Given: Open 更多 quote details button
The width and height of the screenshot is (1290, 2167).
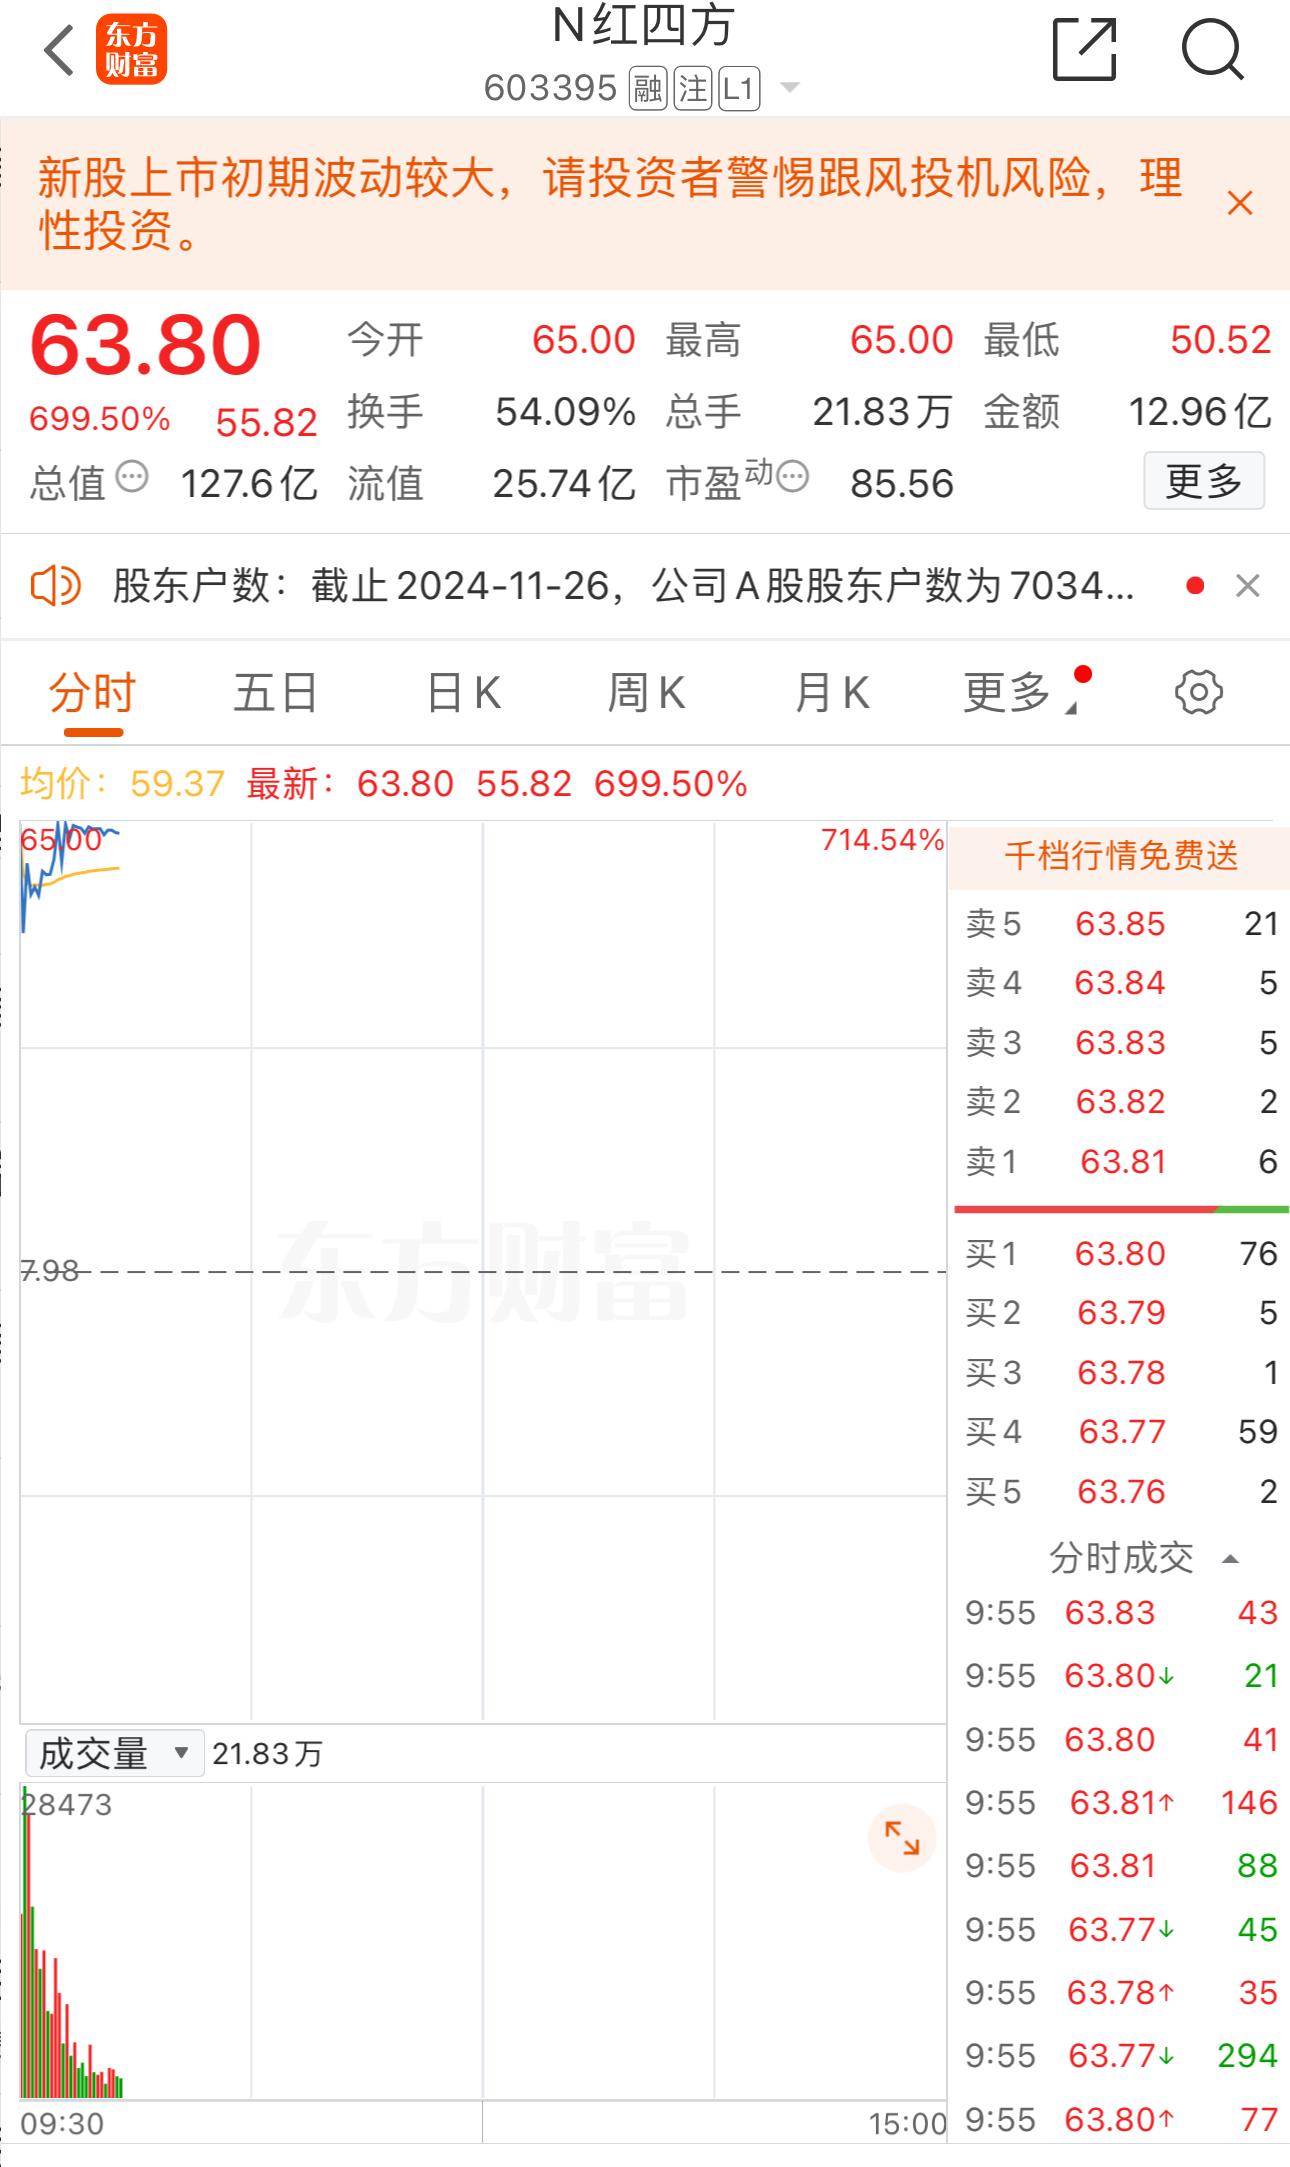Looking at the screenshot, I should [1204, 481].
